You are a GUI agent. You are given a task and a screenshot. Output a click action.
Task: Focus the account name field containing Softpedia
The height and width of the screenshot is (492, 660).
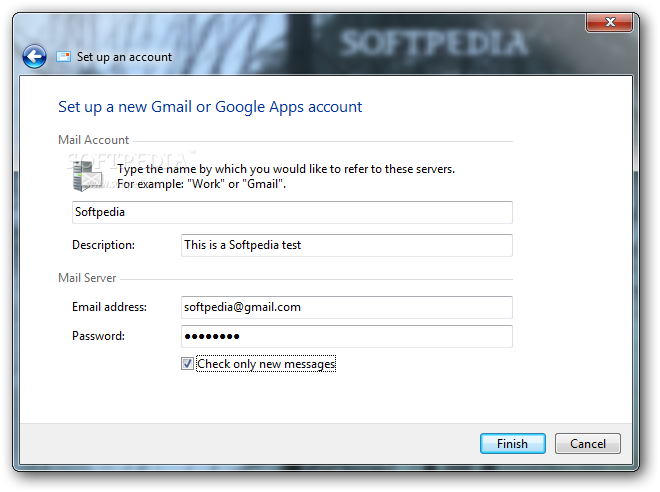coord(292,212)
